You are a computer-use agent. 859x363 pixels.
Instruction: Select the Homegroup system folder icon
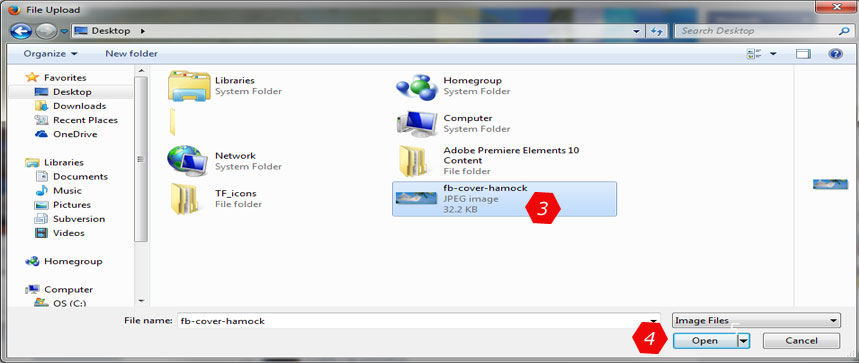(416, 86)
